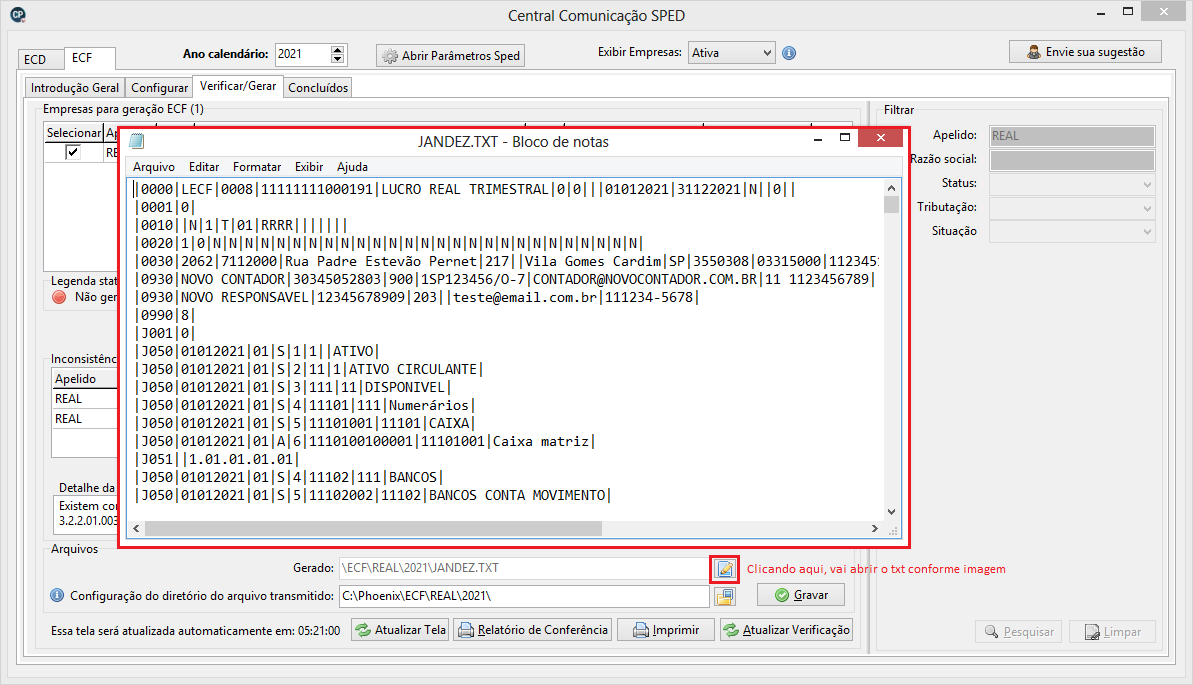Click the blue info icon near Exibir Empresas
Image resolution: width=1193 pixels, height=685 pixels.
(x=789, y=53)
